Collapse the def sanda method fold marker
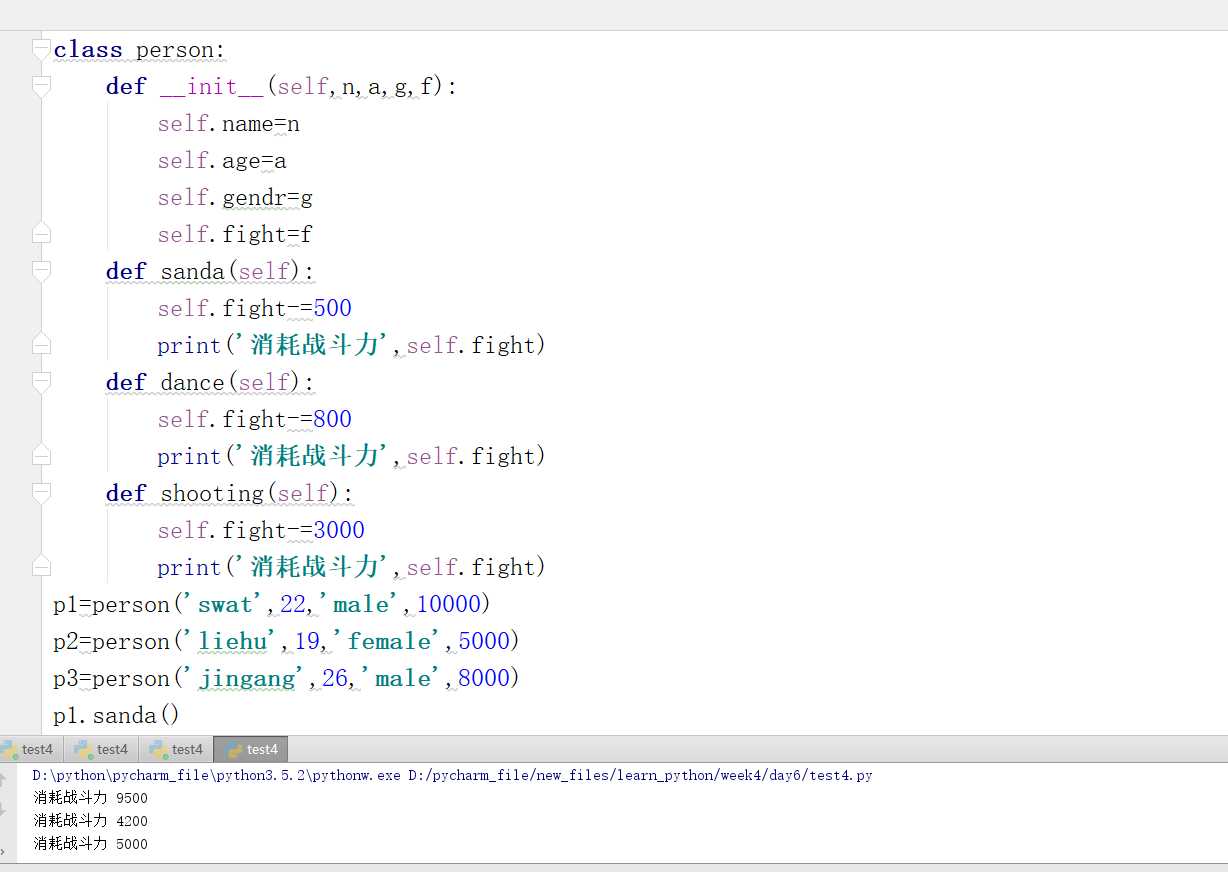 click(x=40, y=271)
